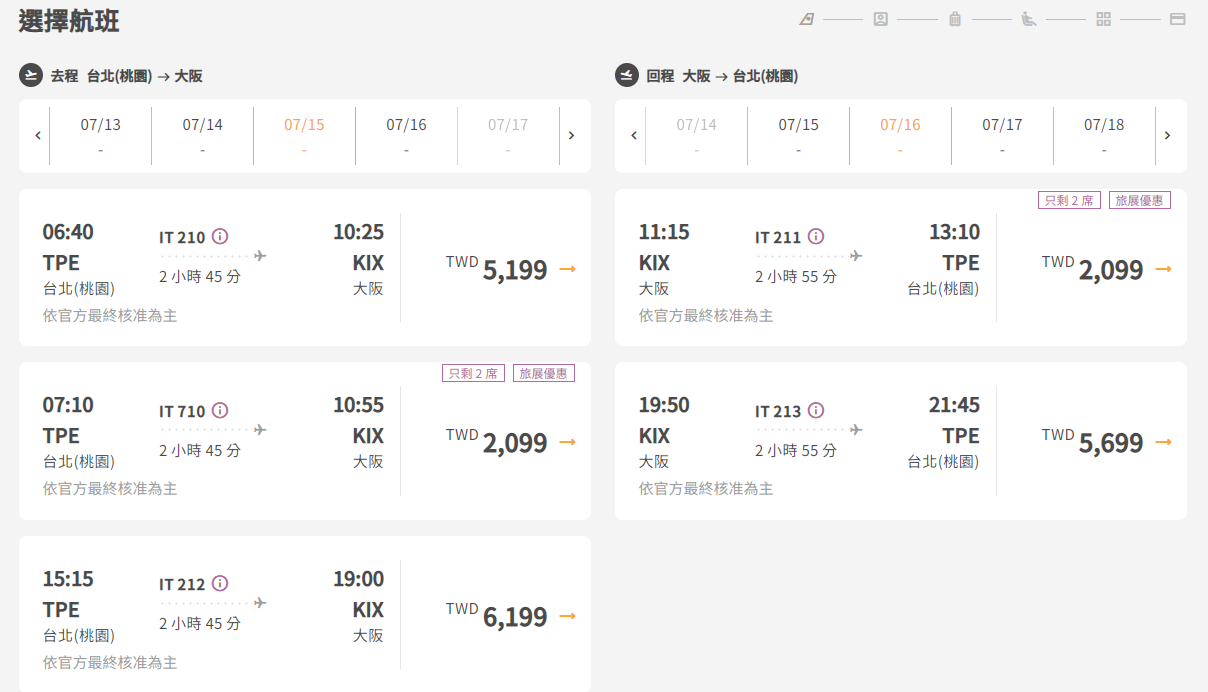Open flight info icon for IT 710
The height and width of the screenshot is (692, 1208).
tap(220, 411)
